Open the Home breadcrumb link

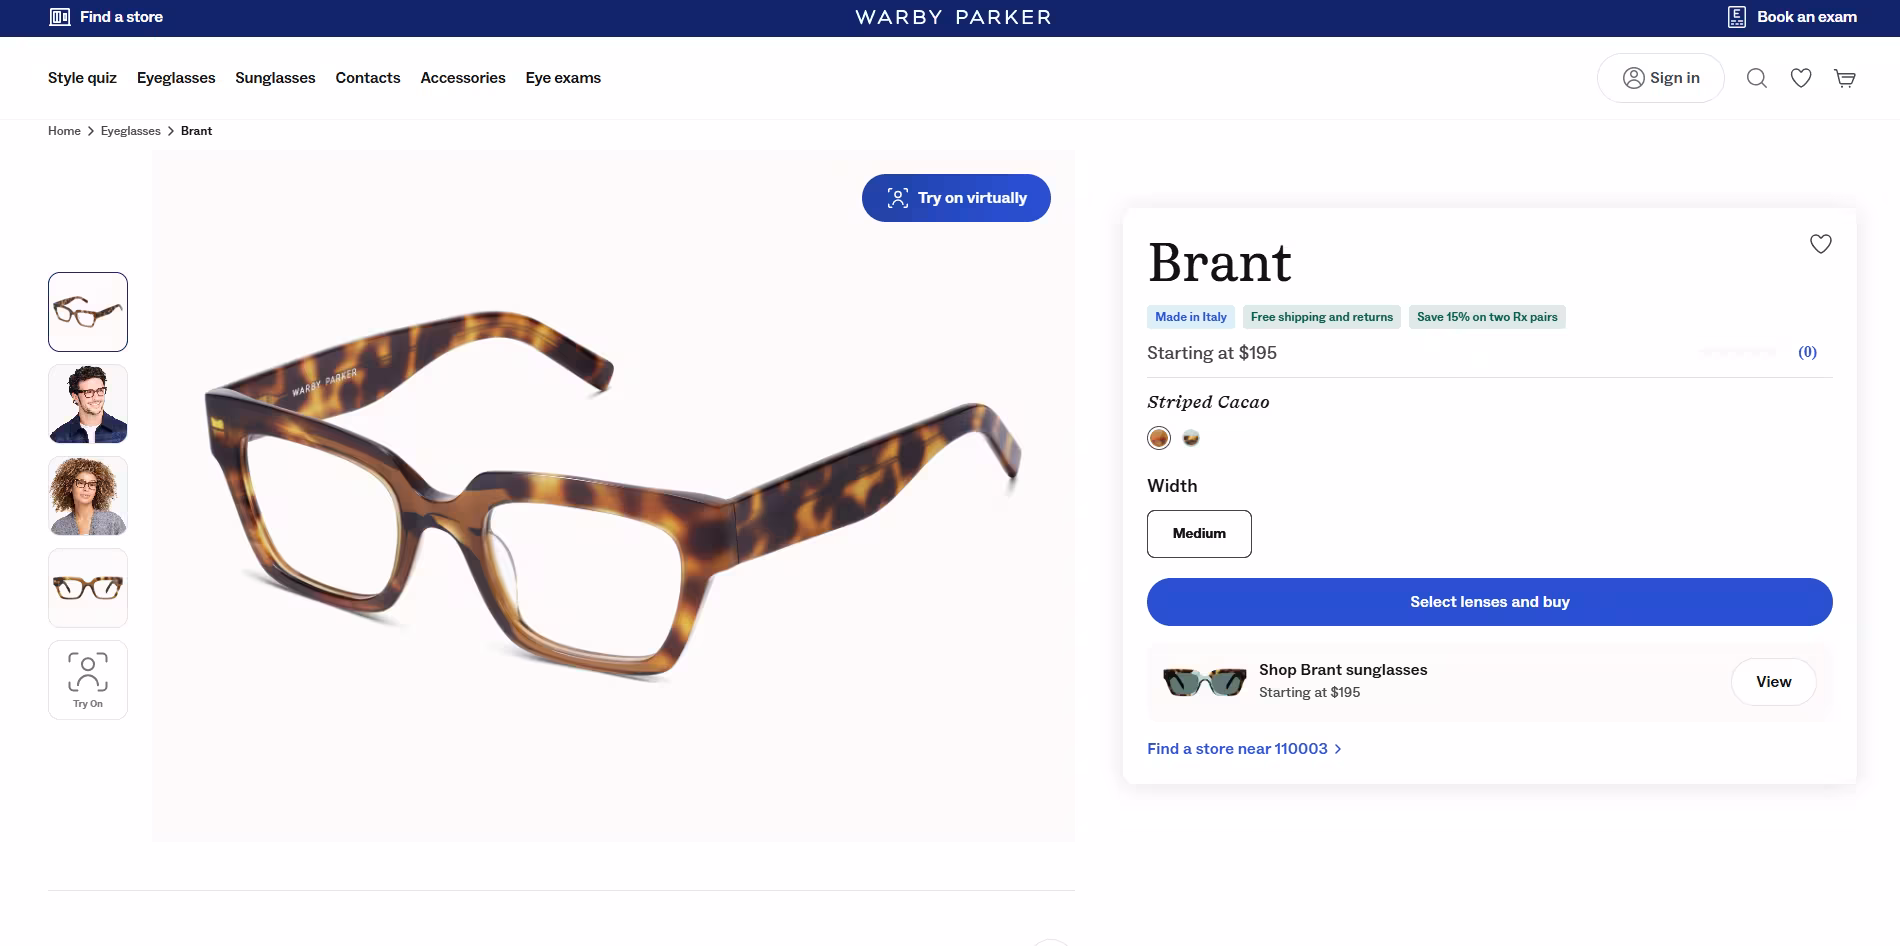coord(64,130)
